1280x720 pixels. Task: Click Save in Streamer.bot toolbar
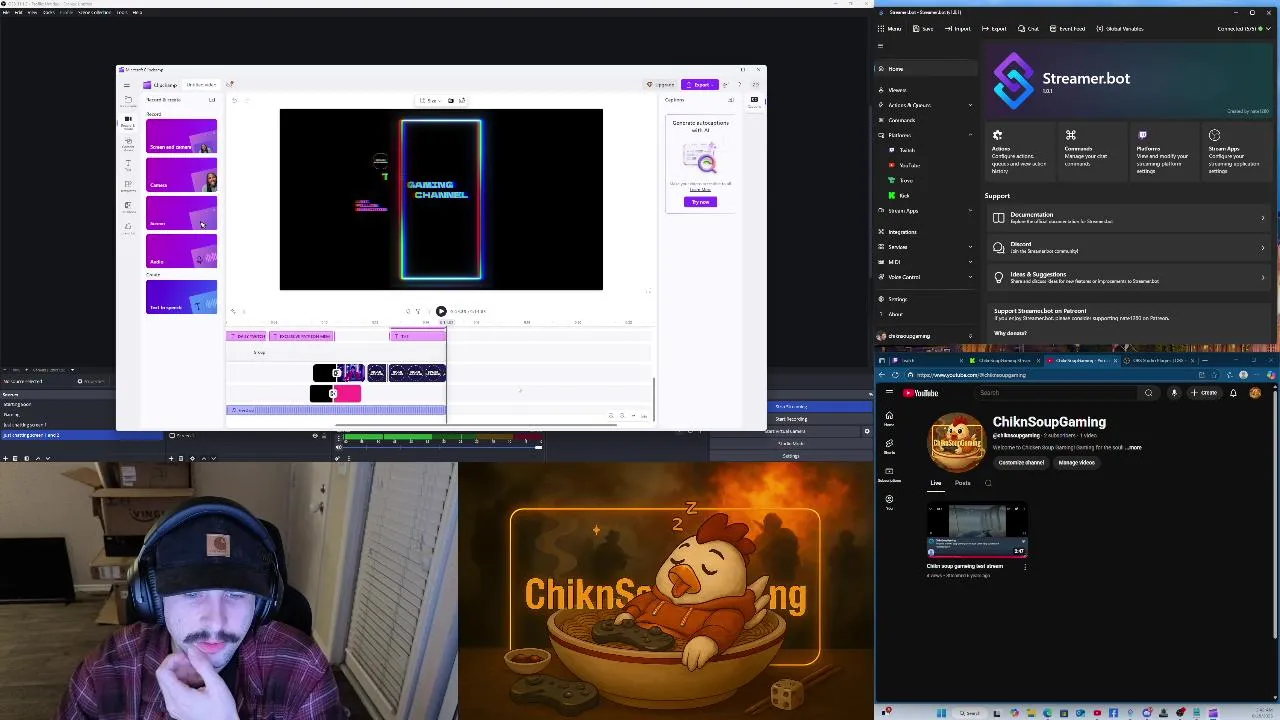[923, 28]
